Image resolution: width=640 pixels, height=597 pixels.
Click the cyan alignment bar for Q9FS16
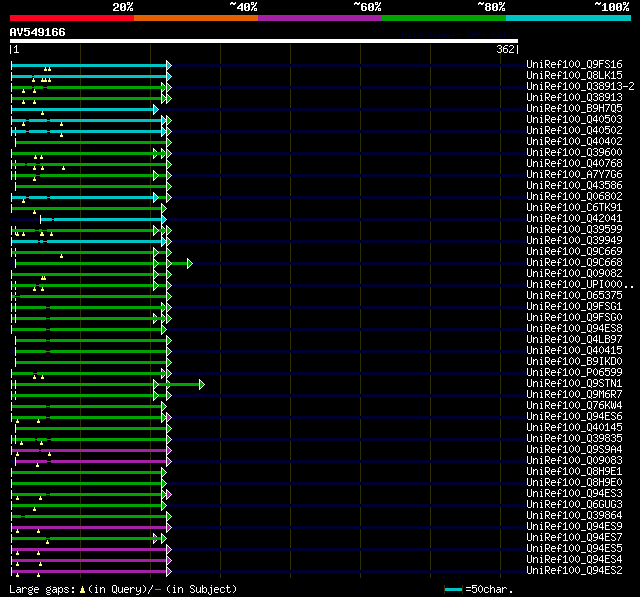89,65
